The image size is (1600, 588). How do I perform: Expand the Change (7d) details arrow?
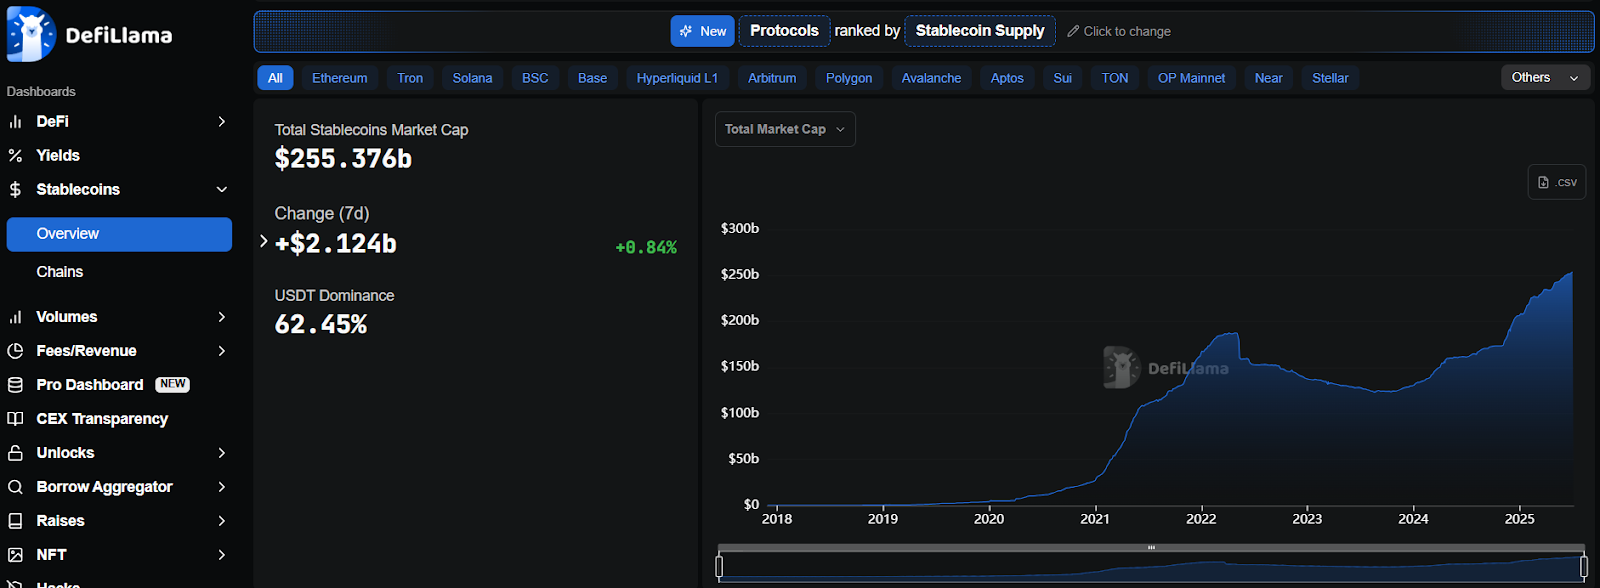(263, 241)
